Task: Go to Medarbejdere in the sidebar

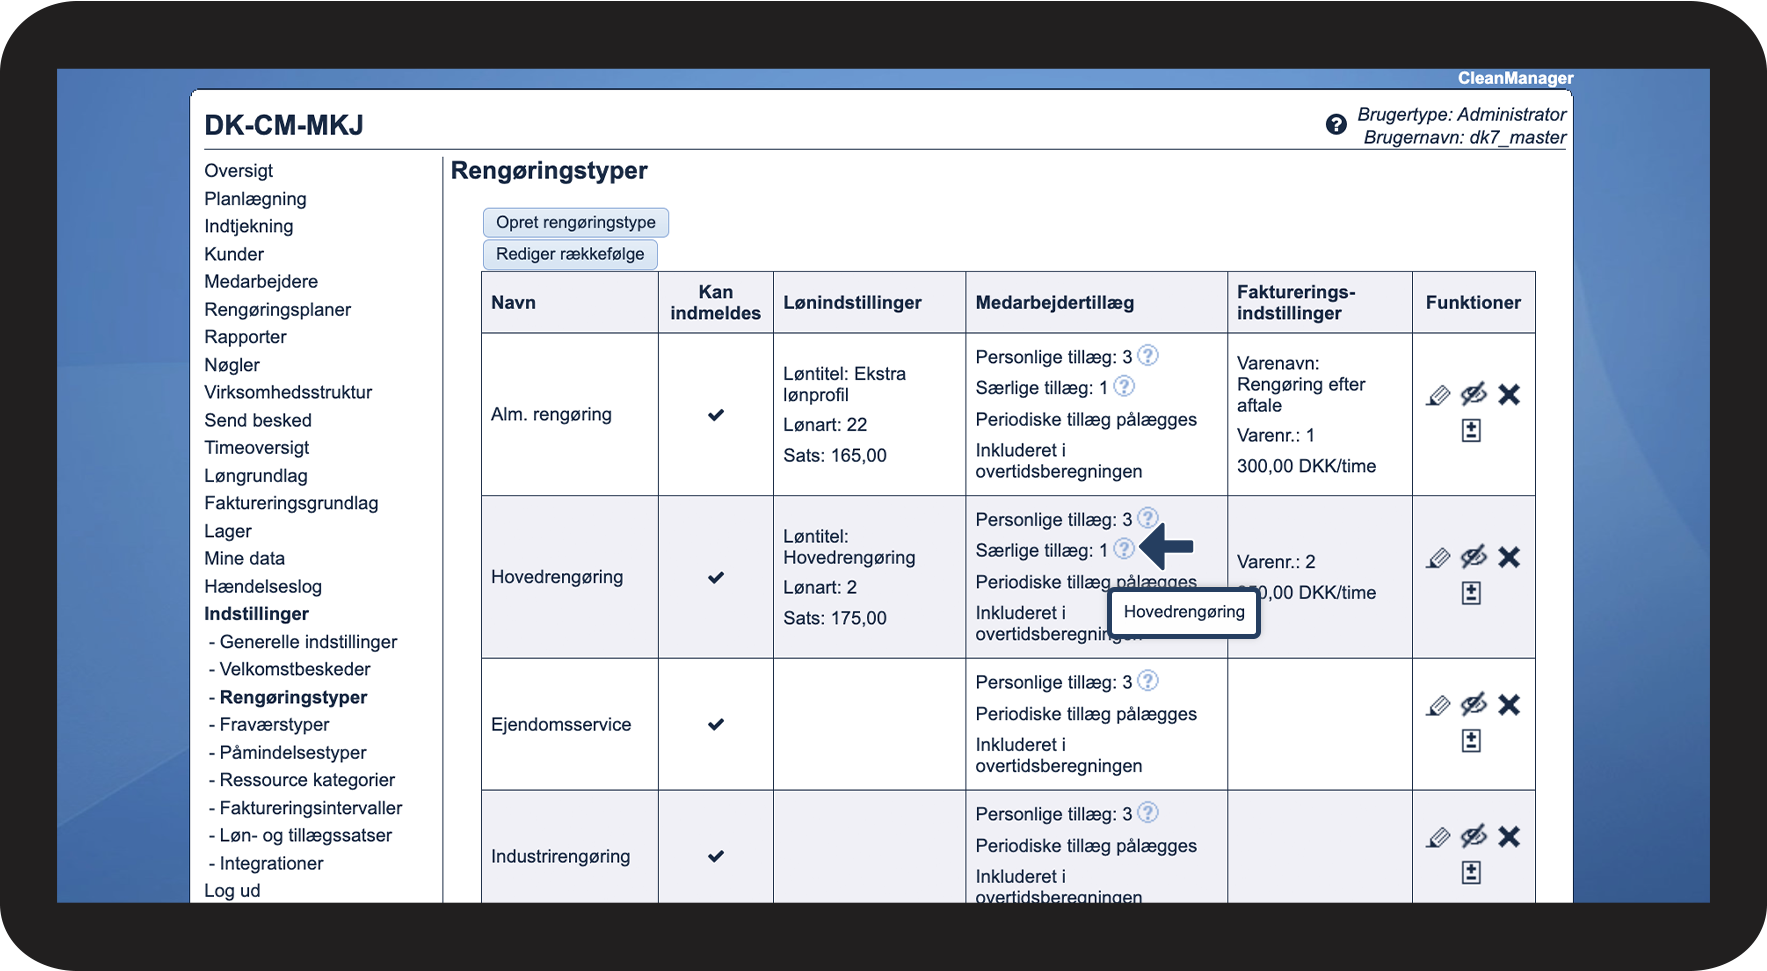Action: click(261, 282)
